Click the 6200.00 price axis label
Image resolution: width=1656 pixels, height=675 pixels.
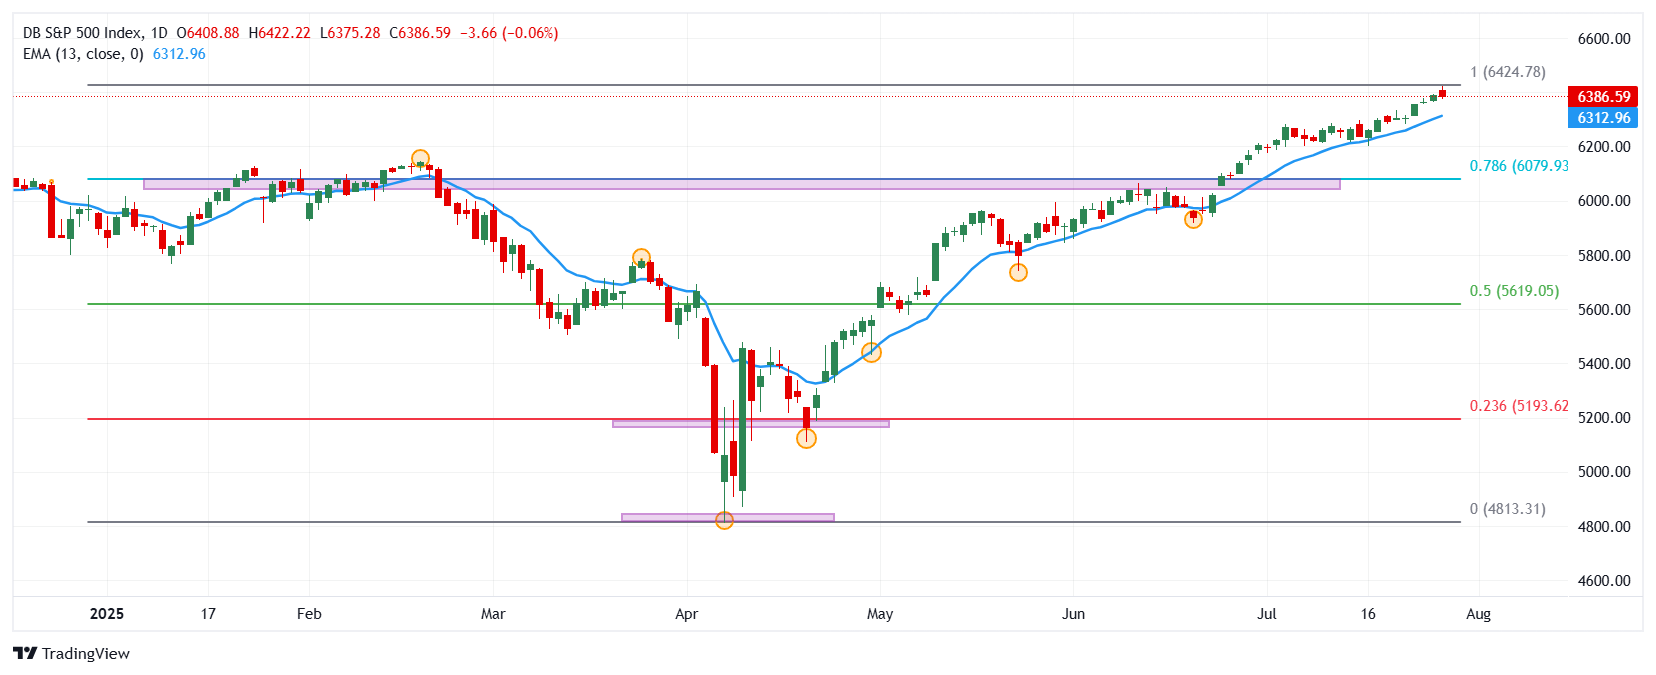pyautogui.click(x=1604, y=147)
